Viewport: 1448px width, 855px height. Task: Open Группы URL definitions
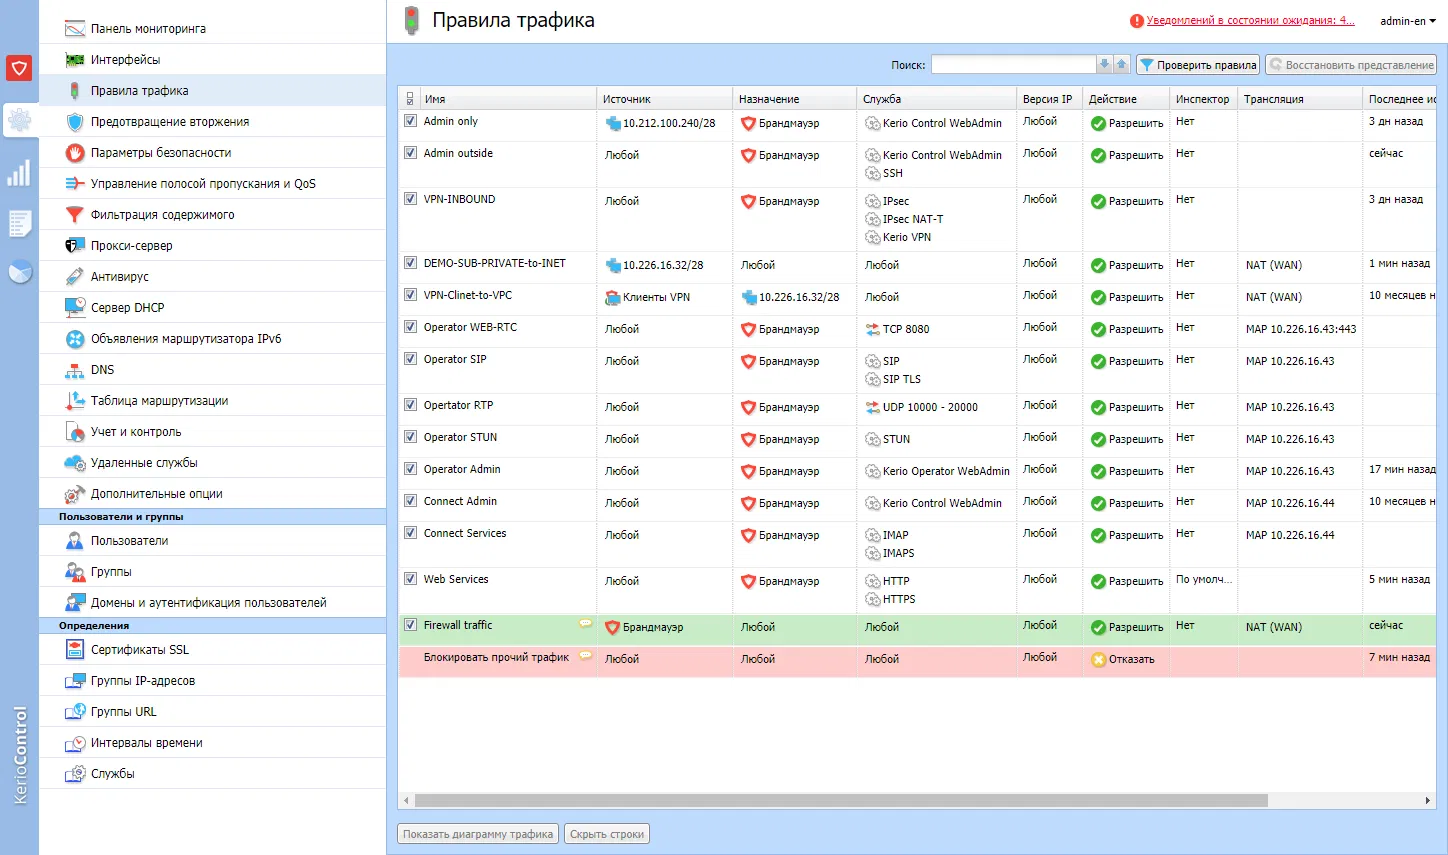pyautogui.click(x=212, y=711)
